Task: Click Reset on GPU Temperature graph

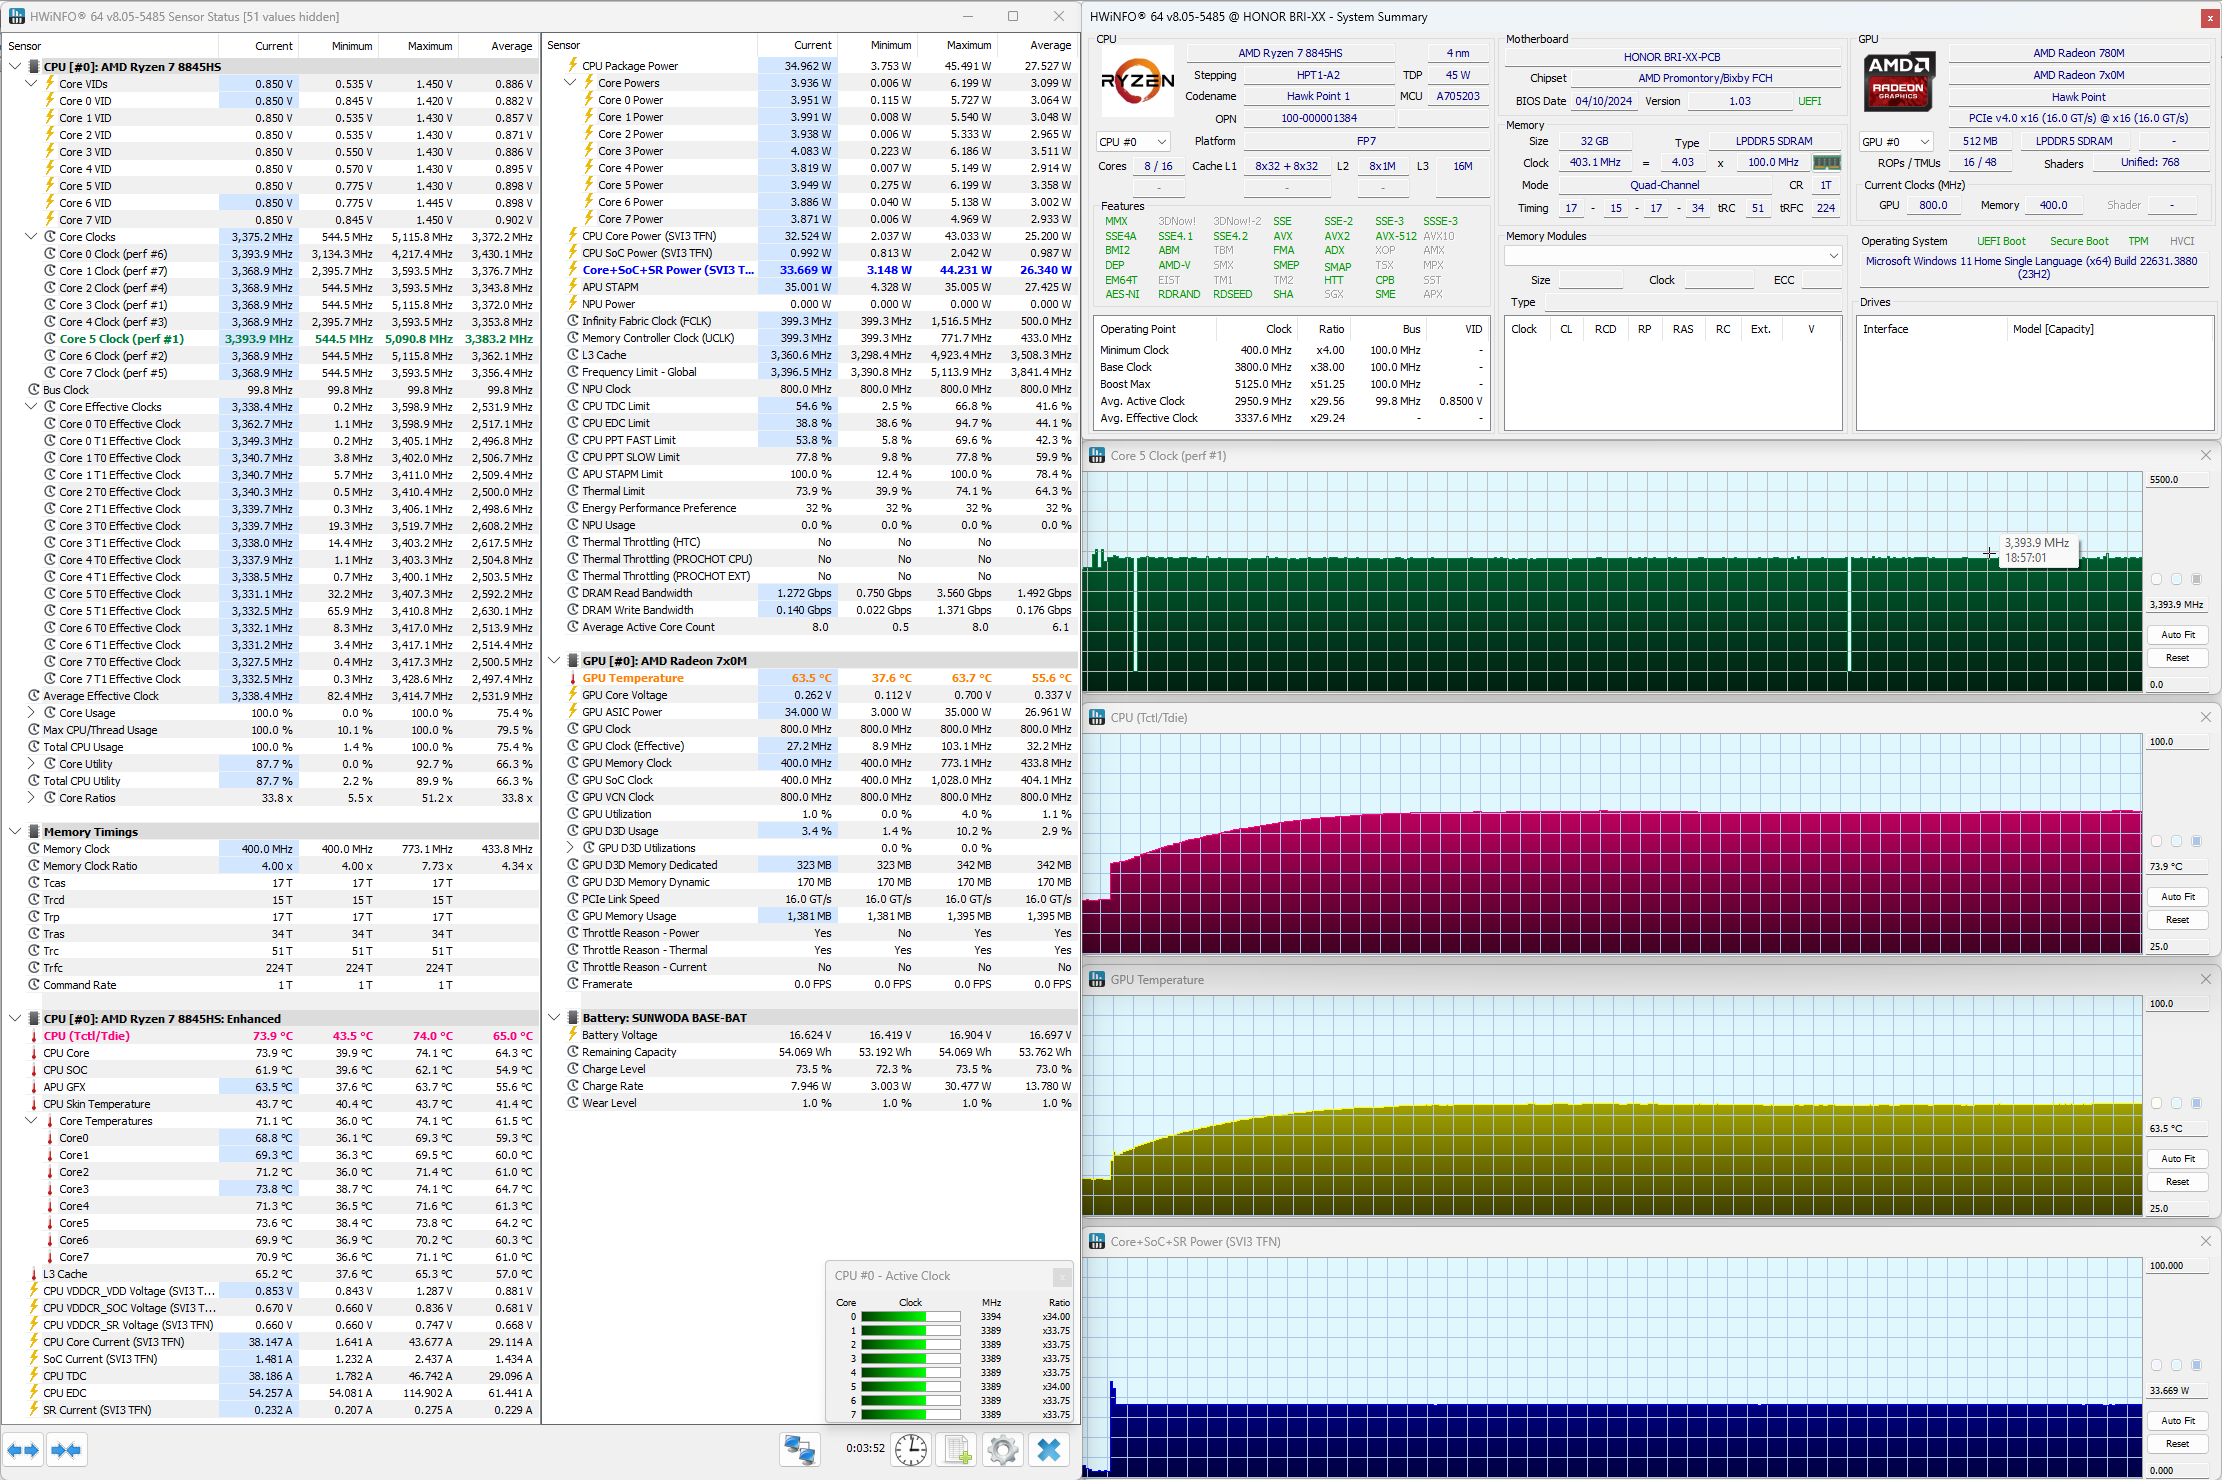Action: [x=2177, y=1182]
